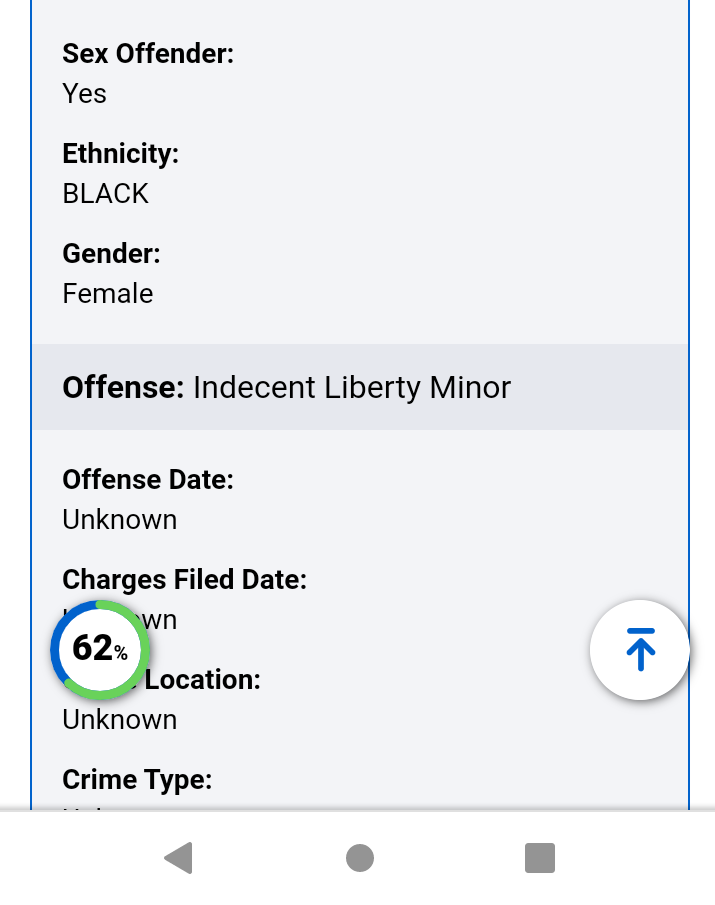Expand the Indecent Liberty Minor offense section

pyautogui.click(x=352, y=387)
